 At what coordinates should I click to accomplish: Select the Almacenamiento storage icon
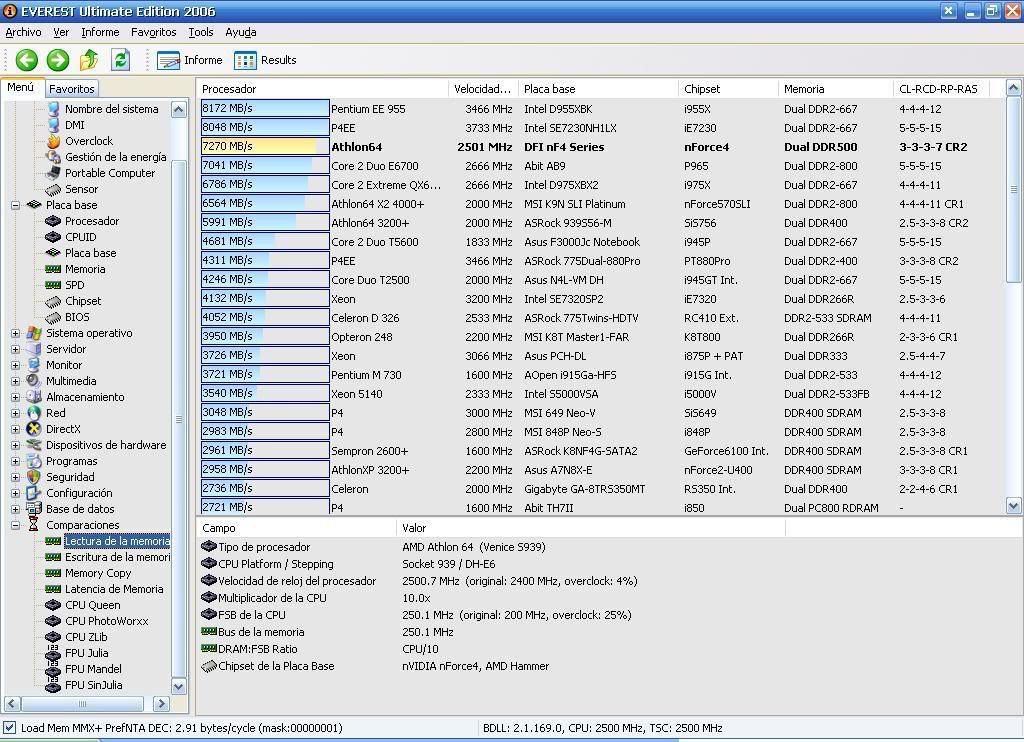(34, 397)
